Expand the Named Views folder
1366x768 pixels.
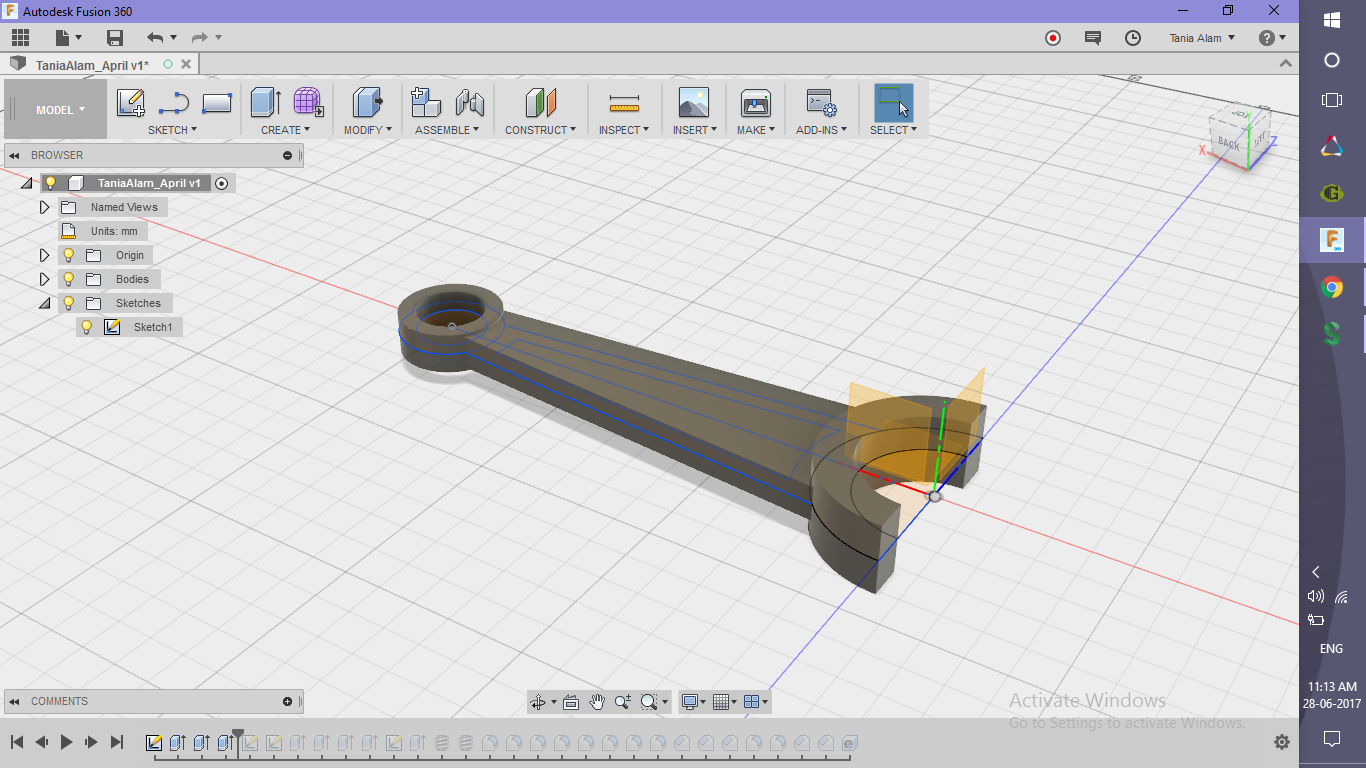coord(44,207)
